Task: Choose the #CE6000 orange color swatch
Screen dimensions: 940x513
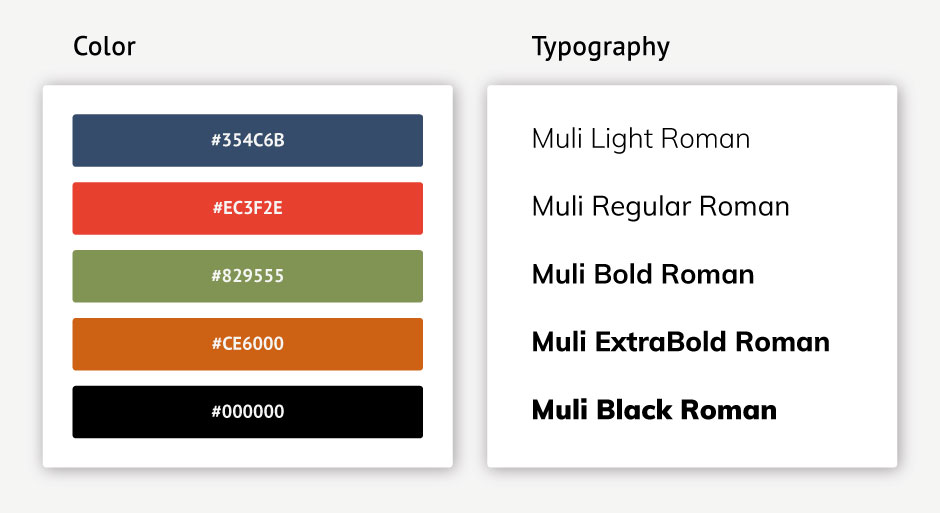Action: tap(248, 344)
